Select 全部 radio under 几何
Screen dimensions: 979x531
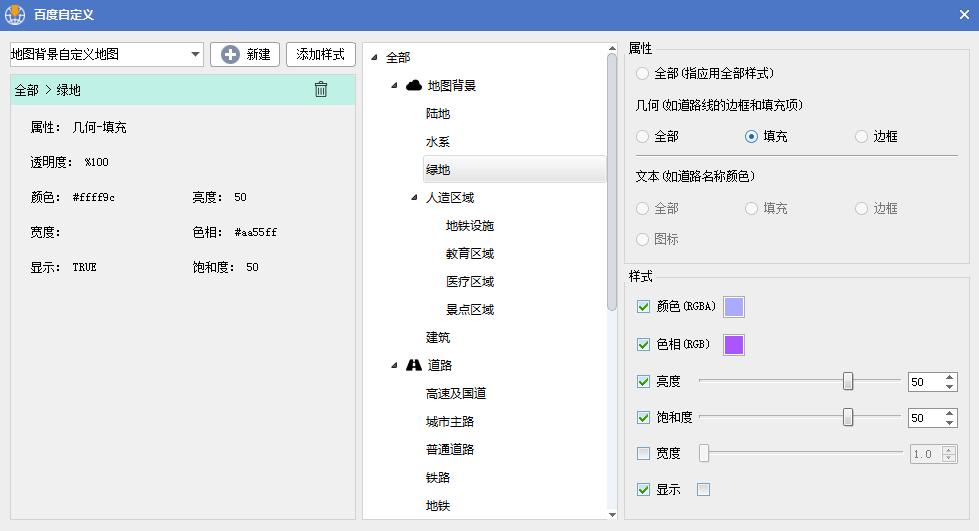coord(642,136)
